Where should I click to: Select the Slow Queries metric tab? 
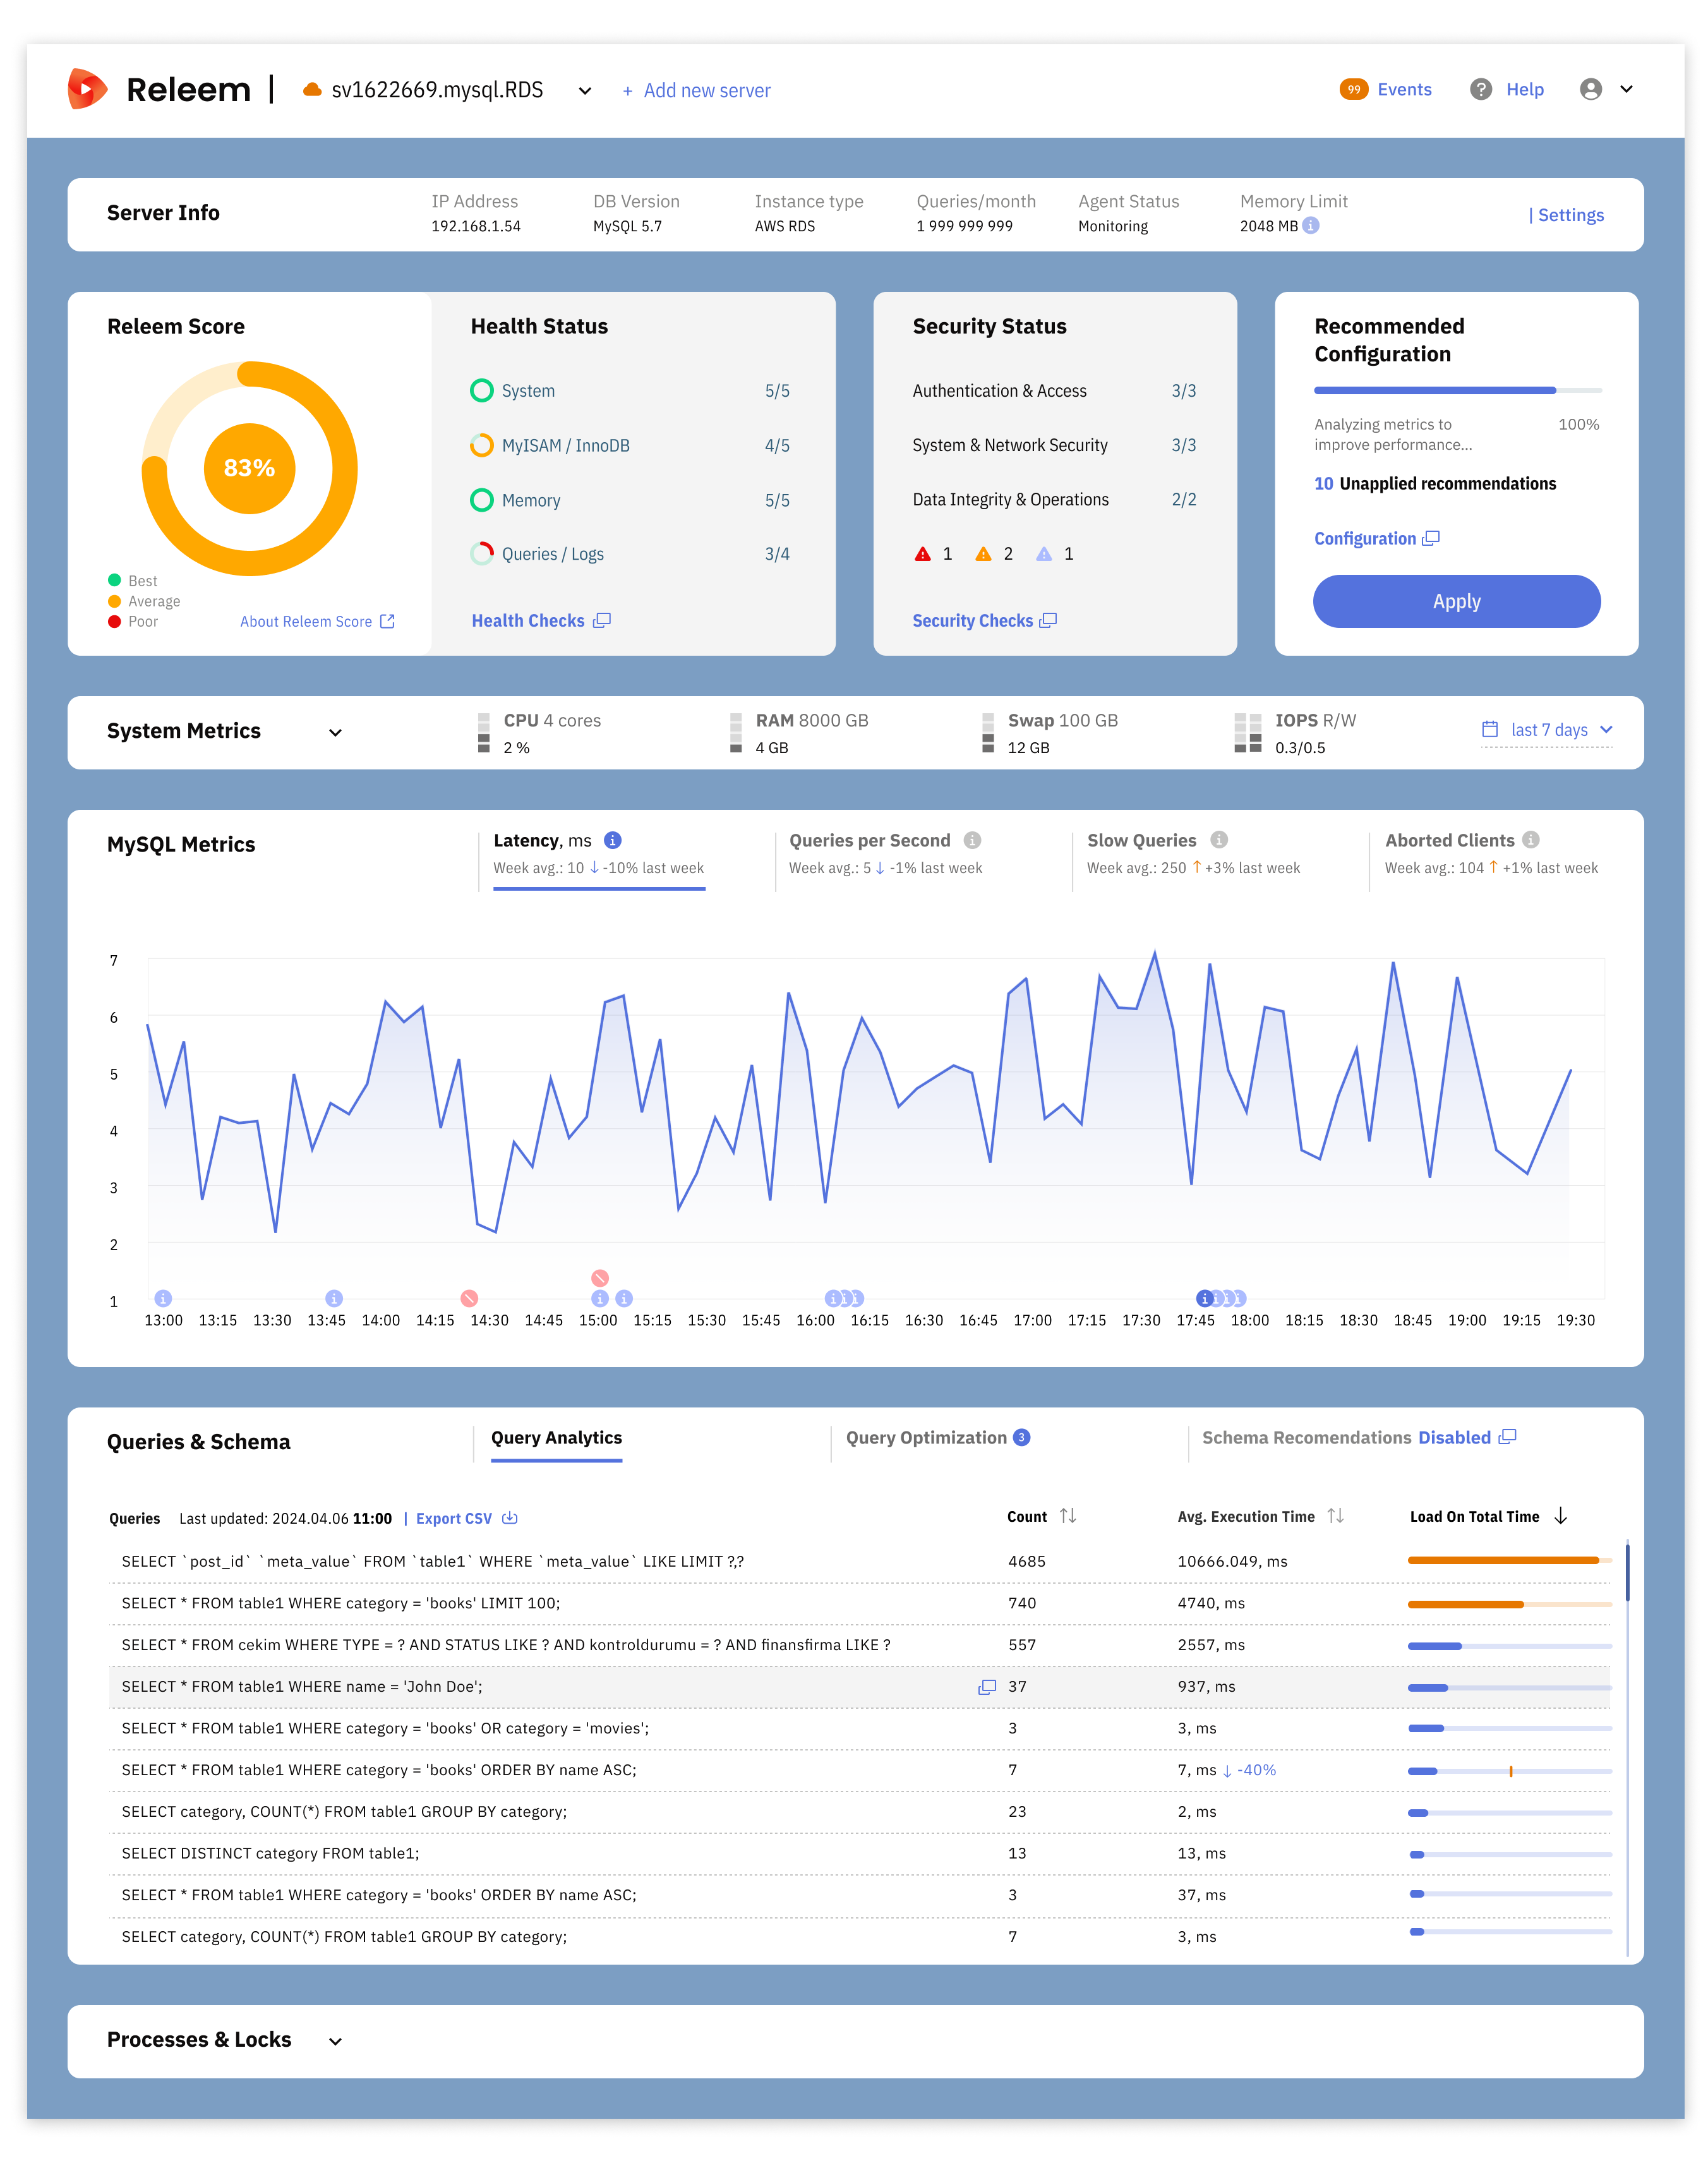pos(1141,840)
